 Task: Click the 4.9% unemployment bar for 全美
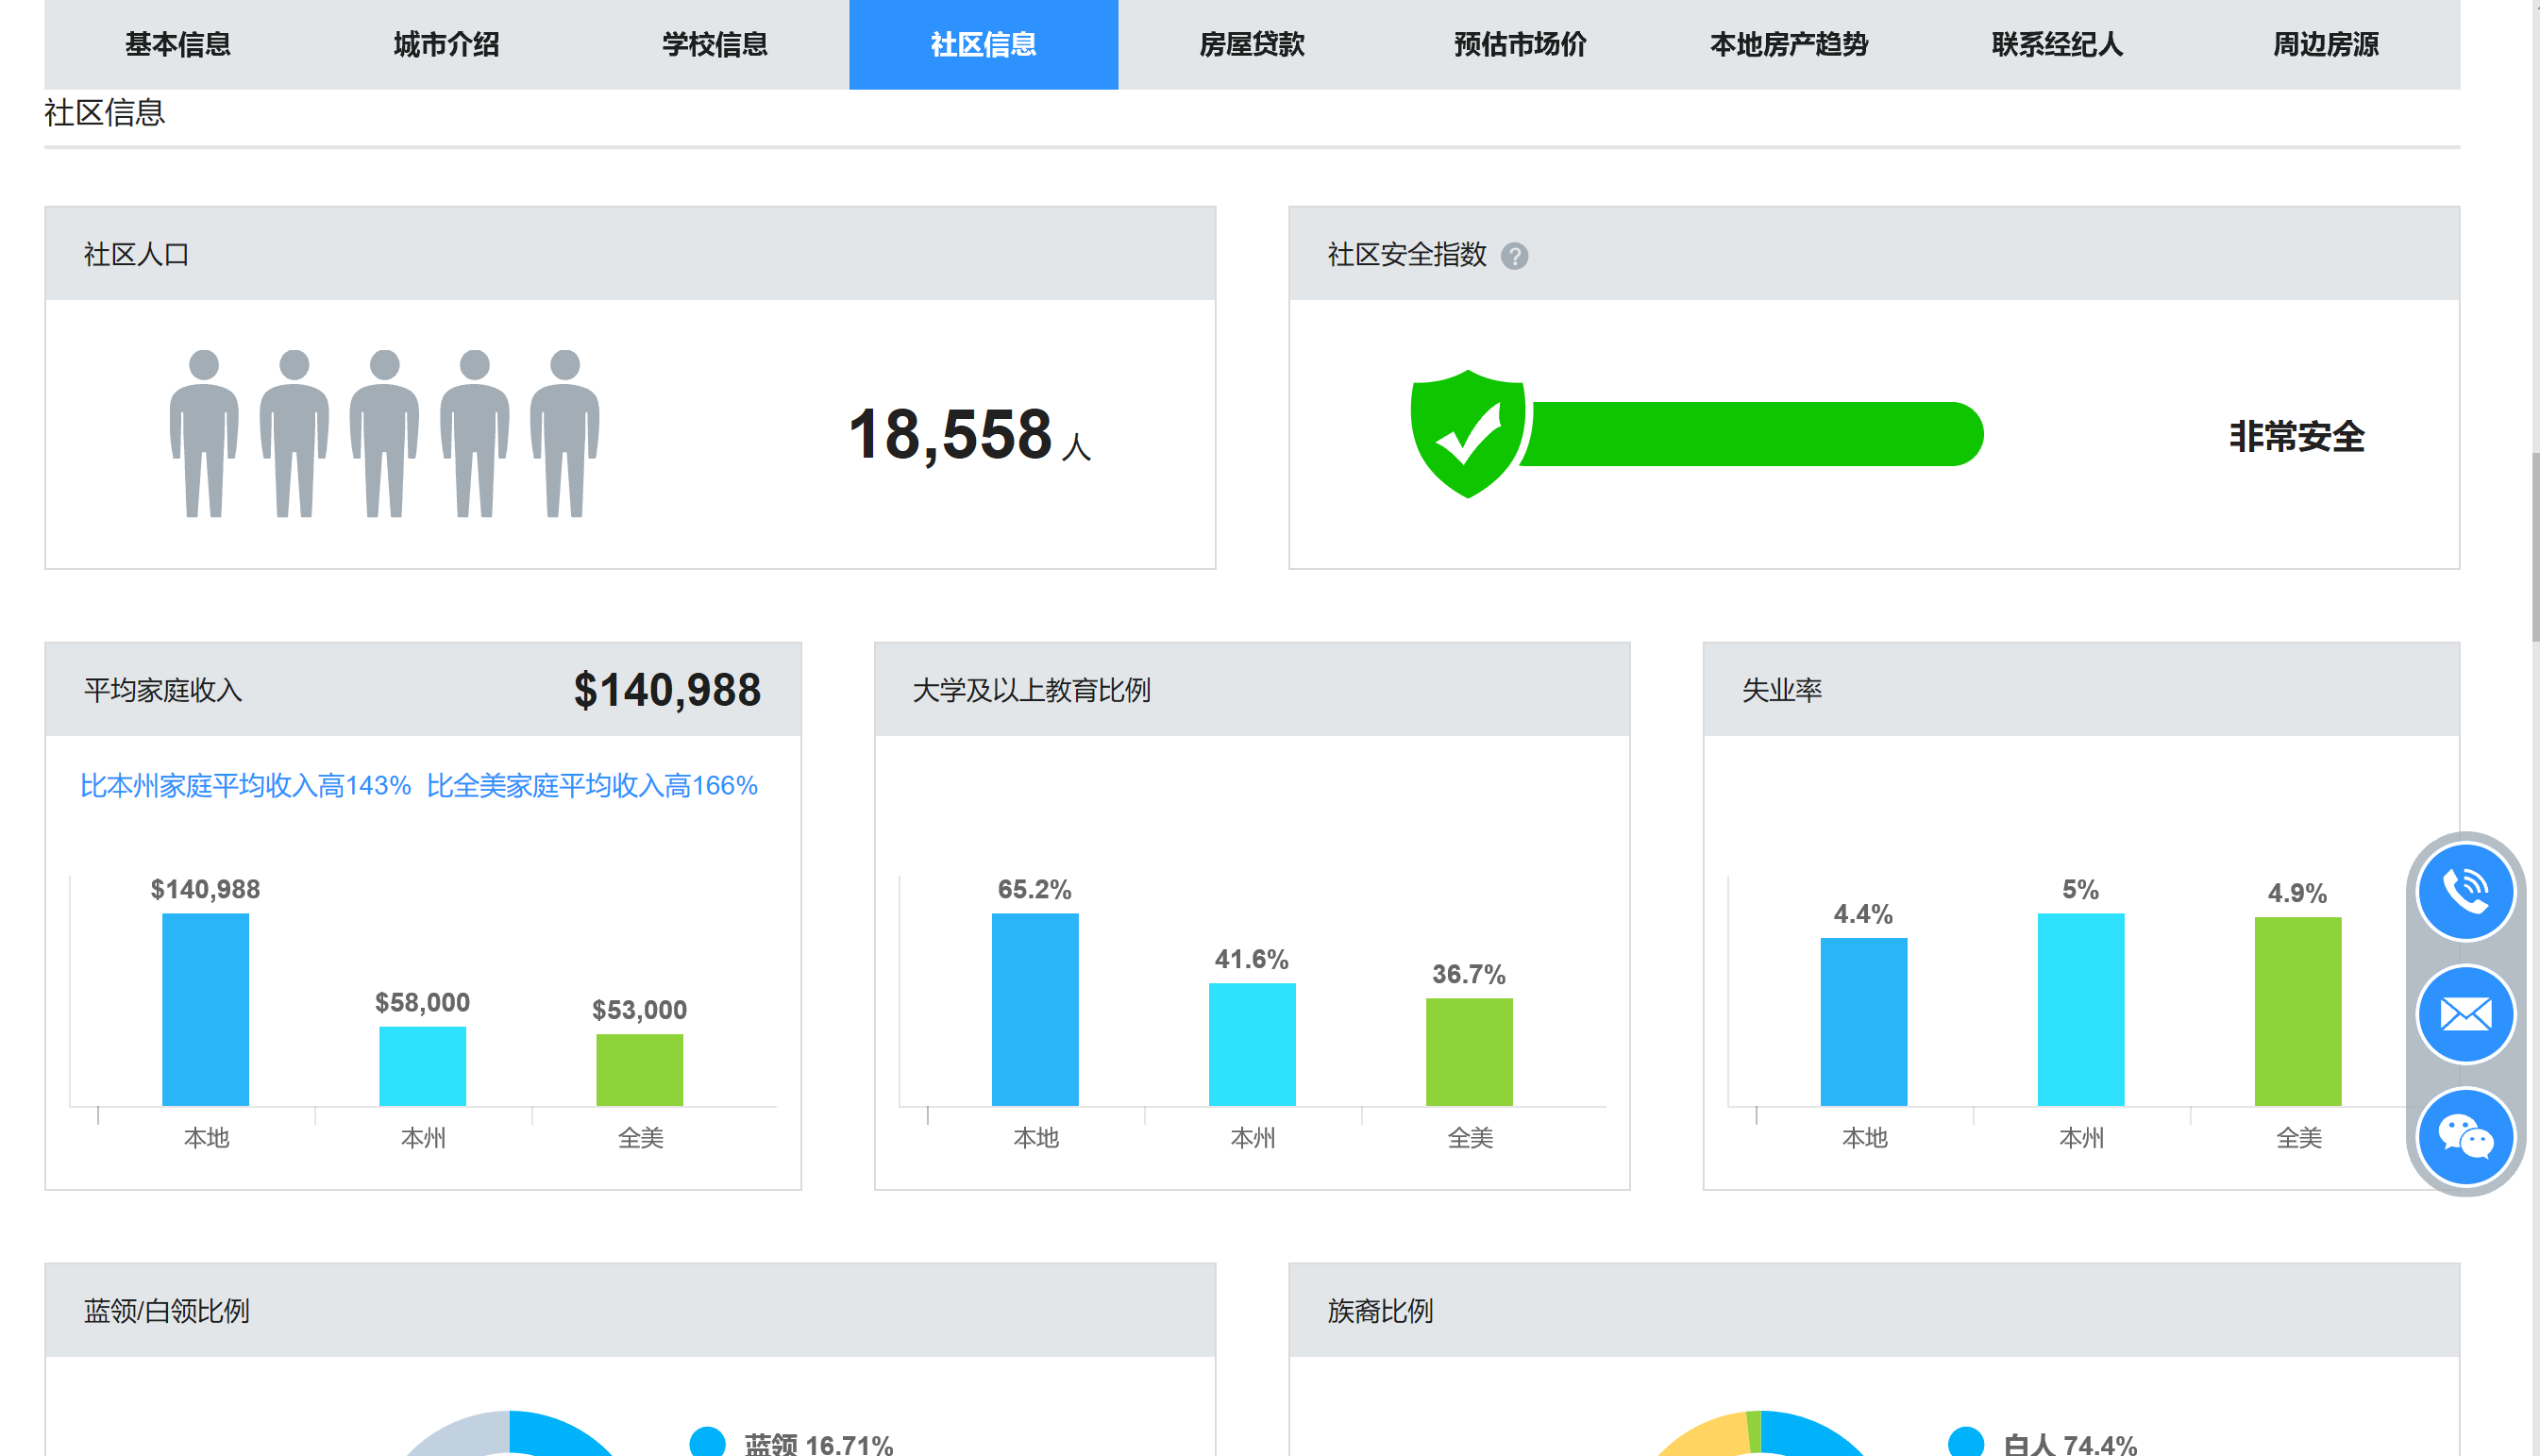(2298, 1011)
